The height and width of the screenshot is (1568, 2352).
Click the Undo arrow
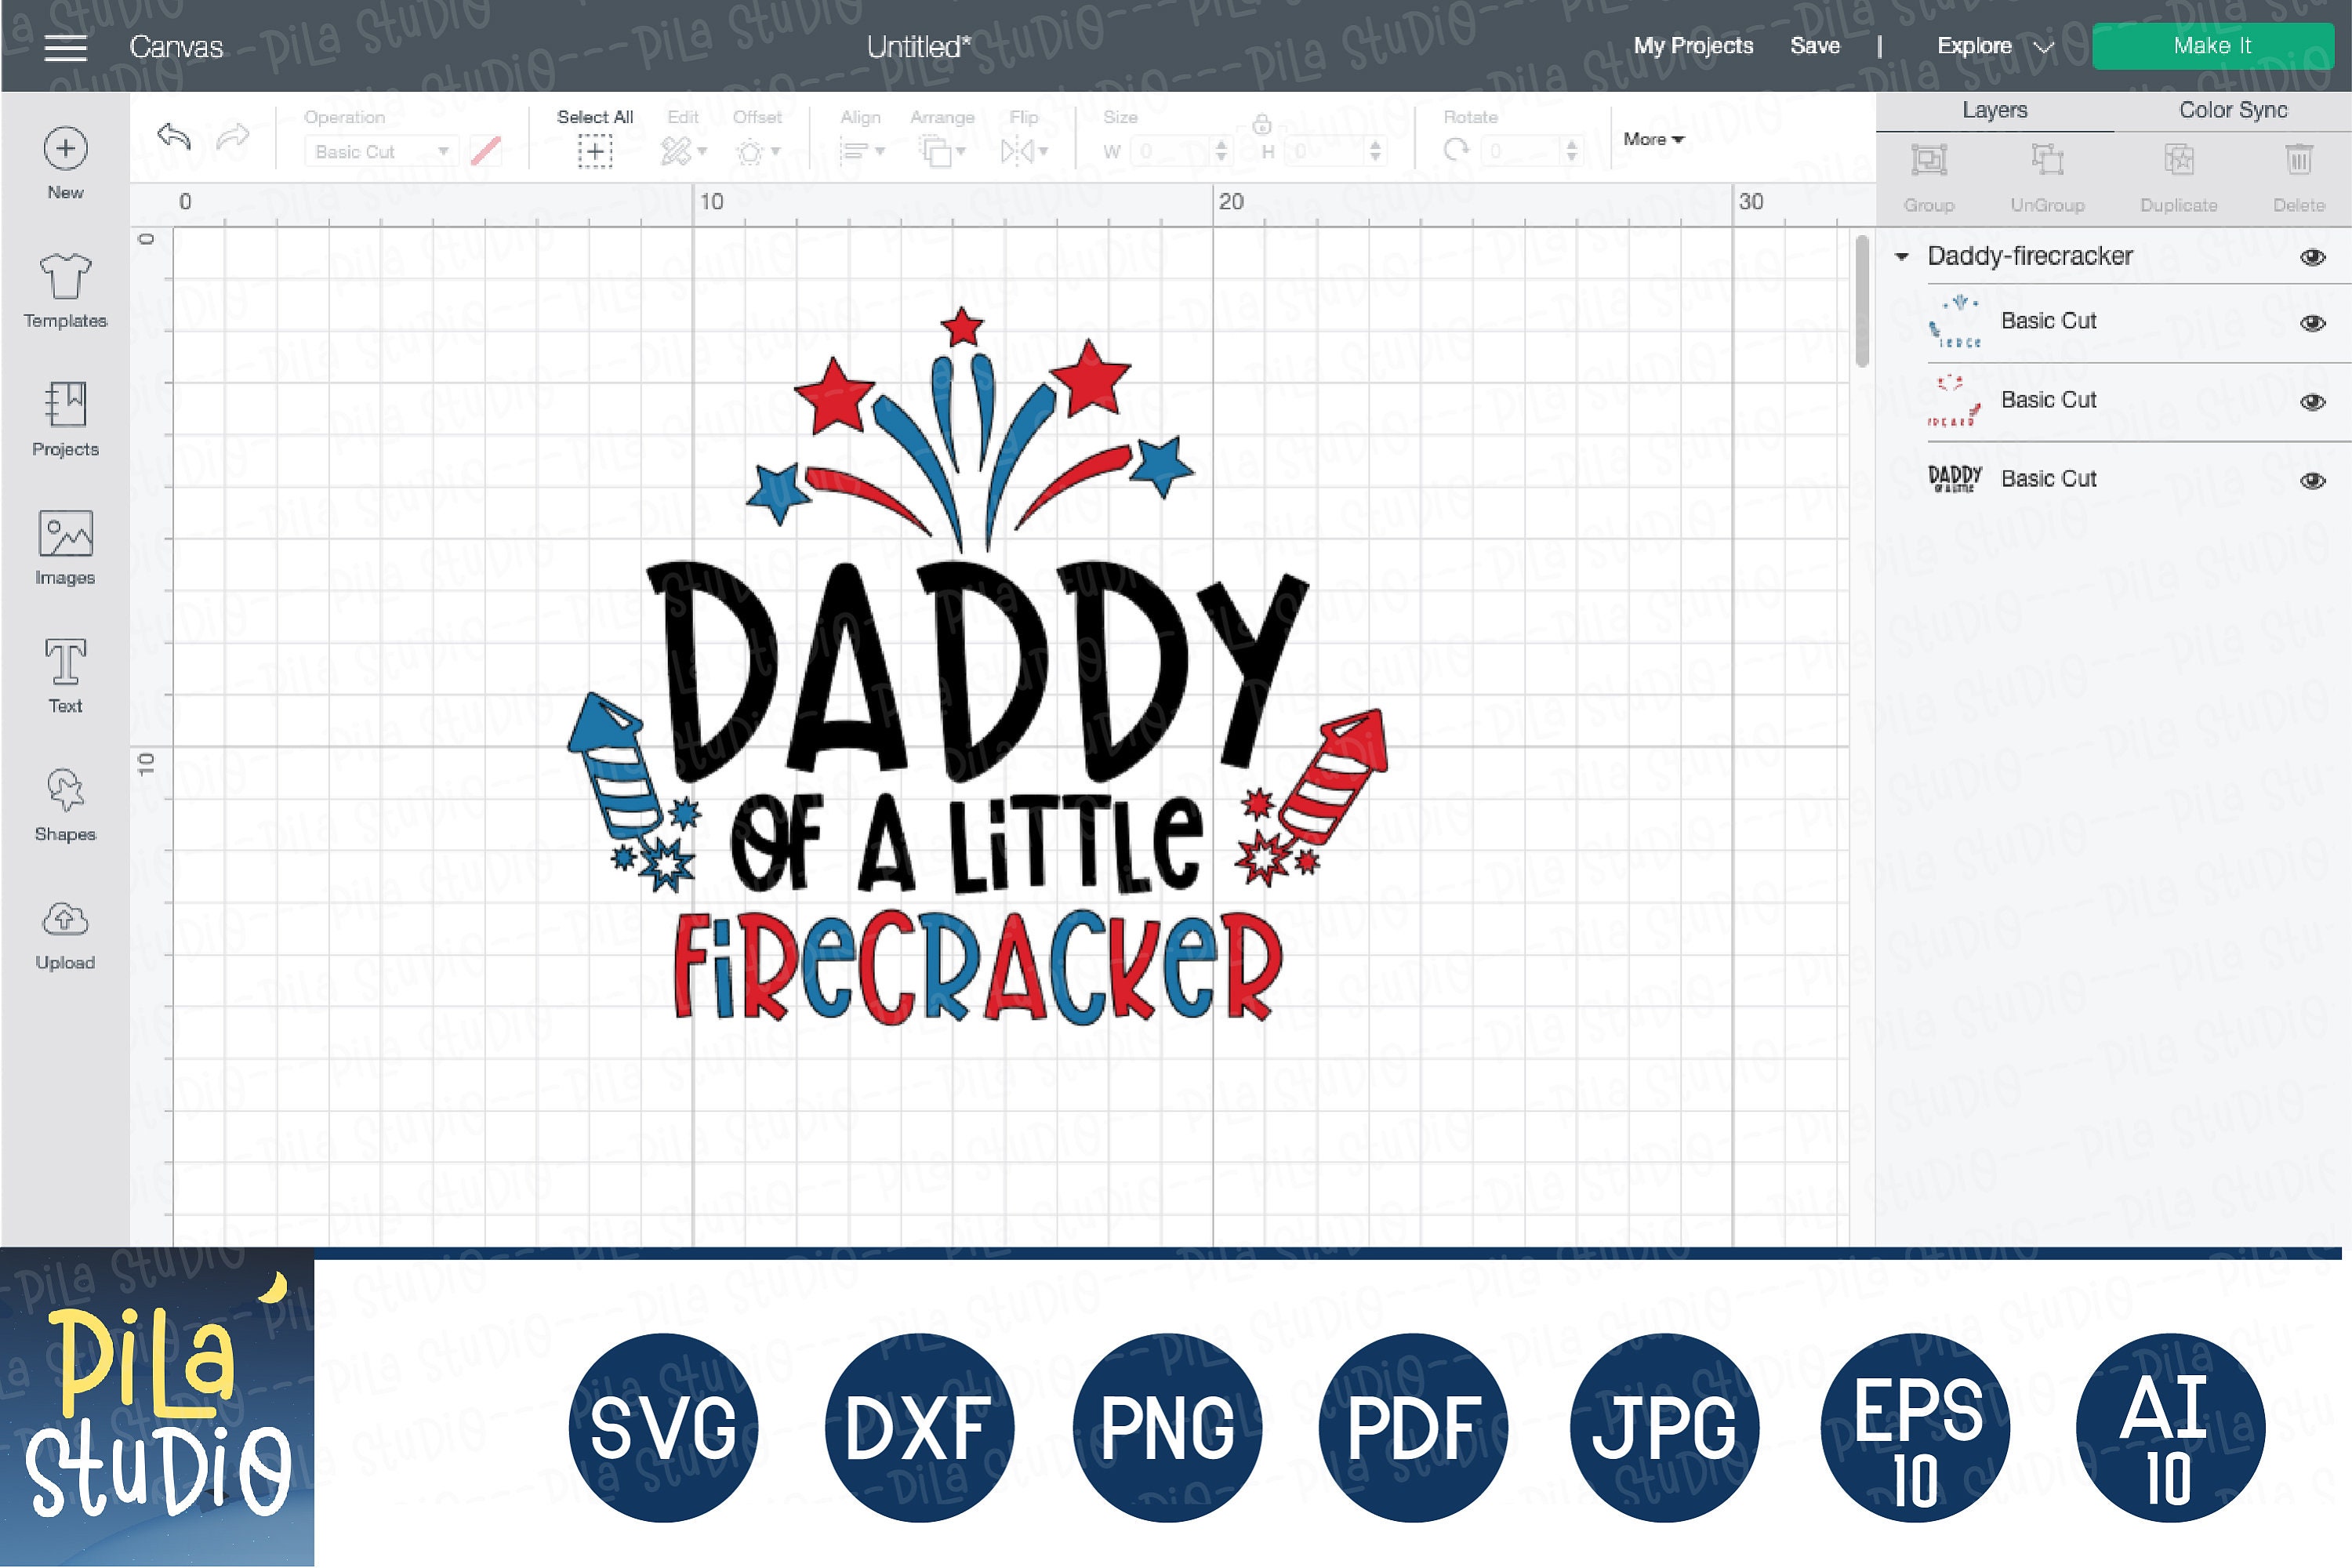click(175, 137)
